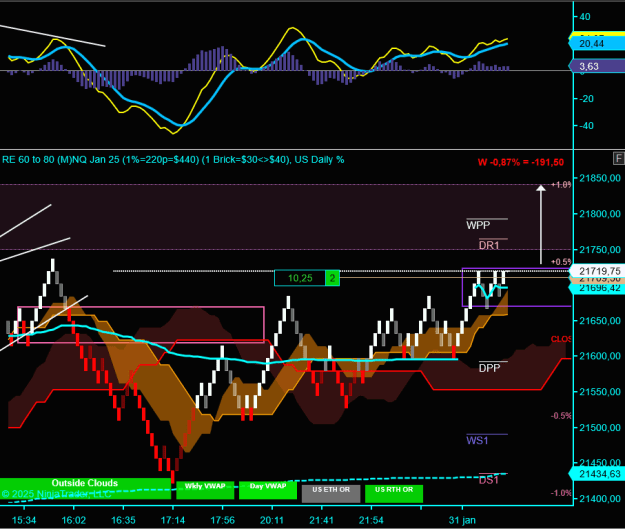Viewport: 625px width, 529px height.
Task: Click the 21800,00 price axis label
Action: [x=600, y=214]
